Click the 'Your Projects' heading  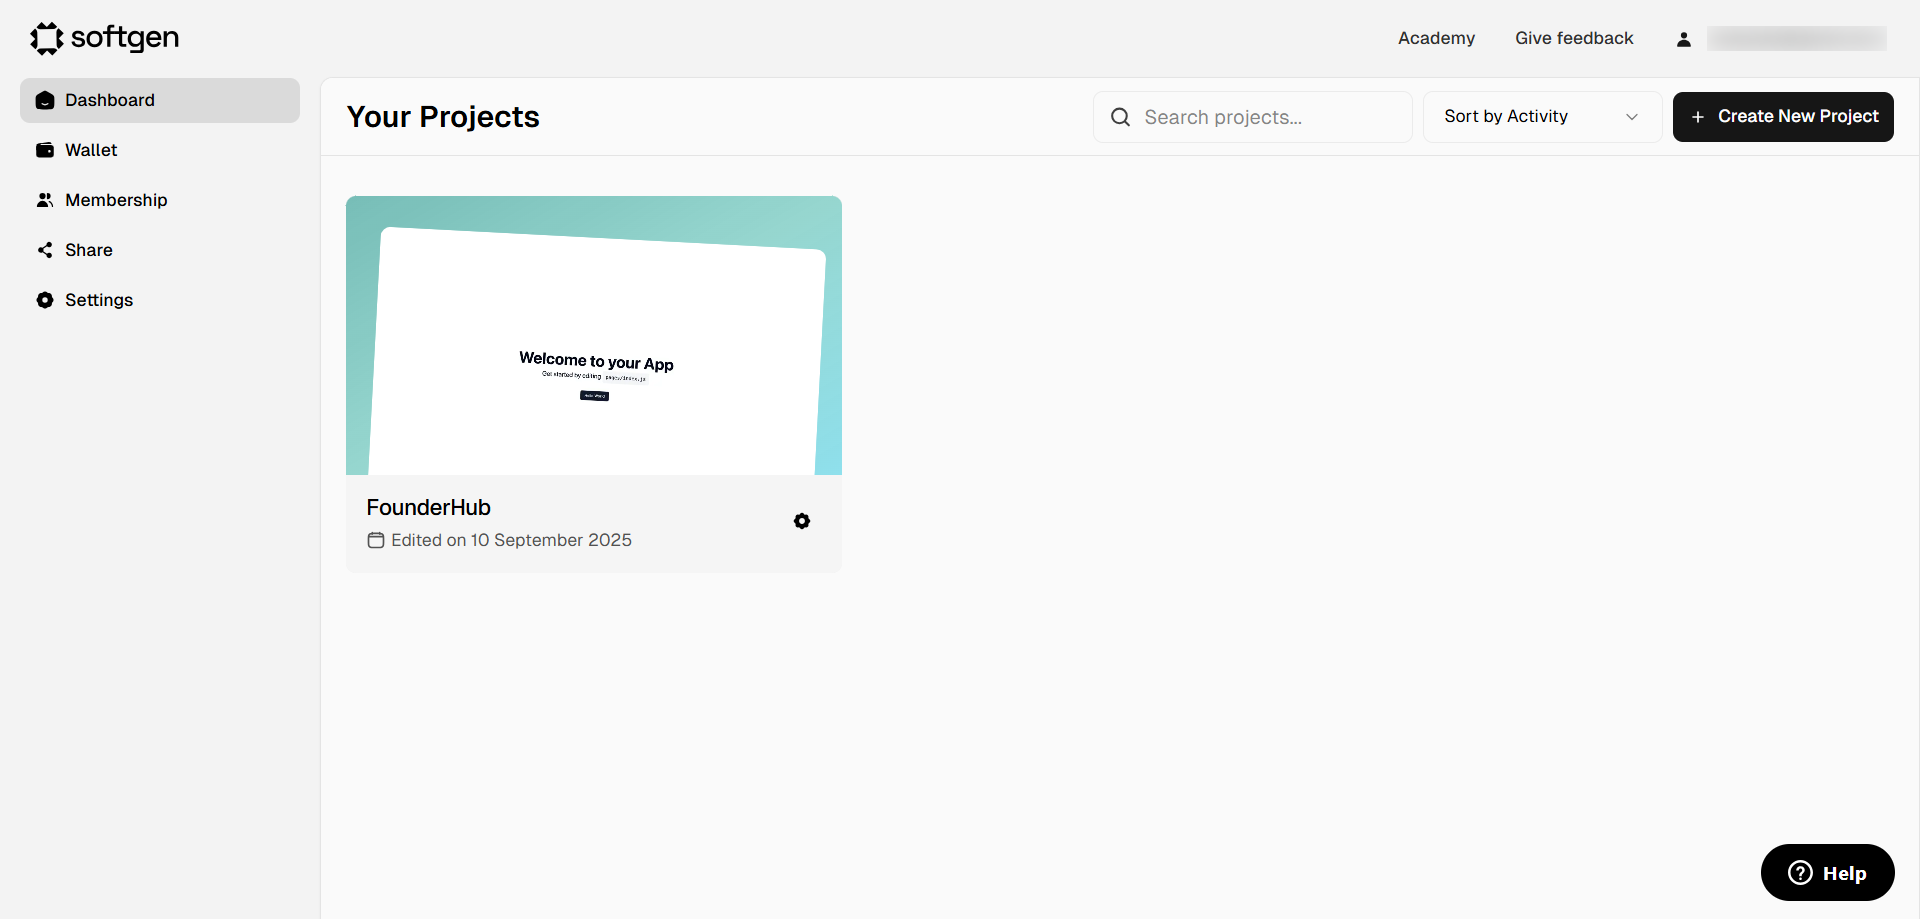(443, 117)
